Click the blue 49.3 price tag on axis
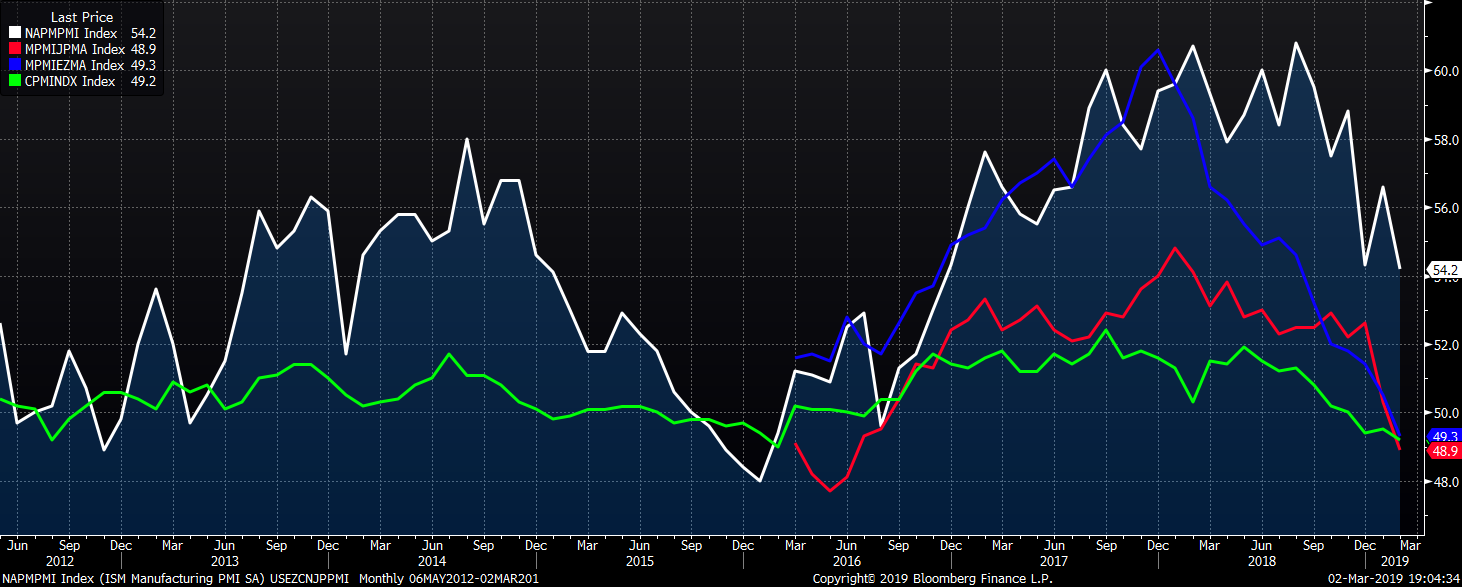This screenshot has height=587, width=1462. [1444, 436]
